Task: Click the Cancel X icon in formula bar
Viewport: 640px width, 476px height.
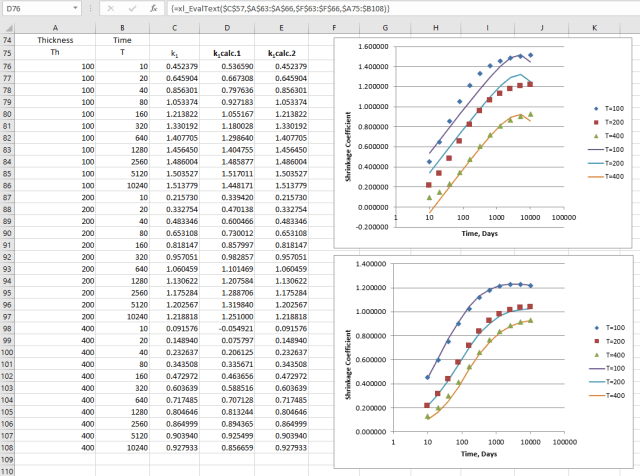Action: click(x=110, y=8)
